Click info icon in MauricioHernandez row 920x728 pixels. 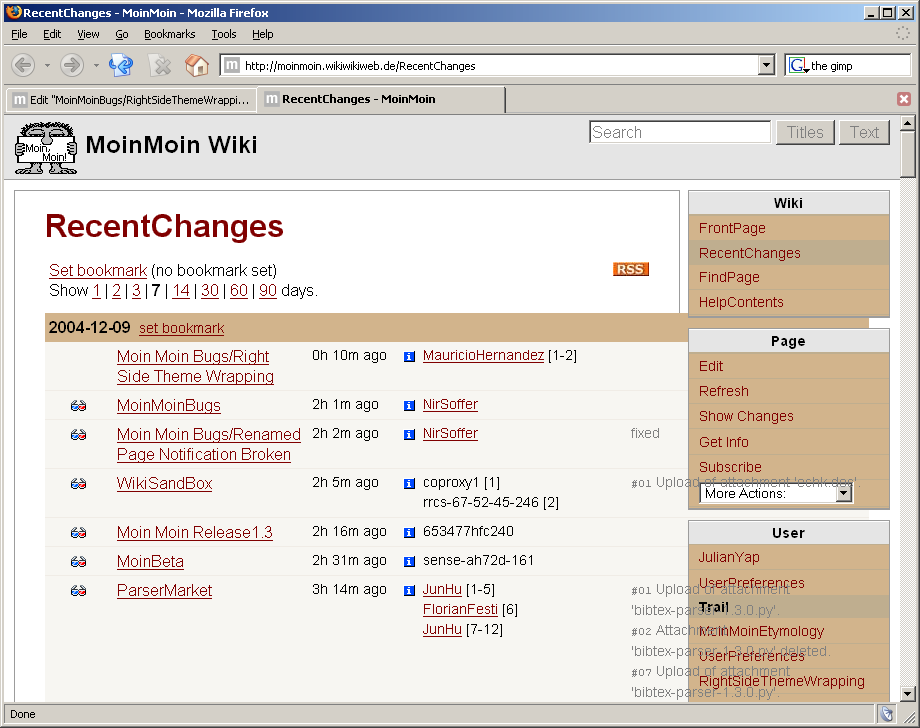coord(410,357)
